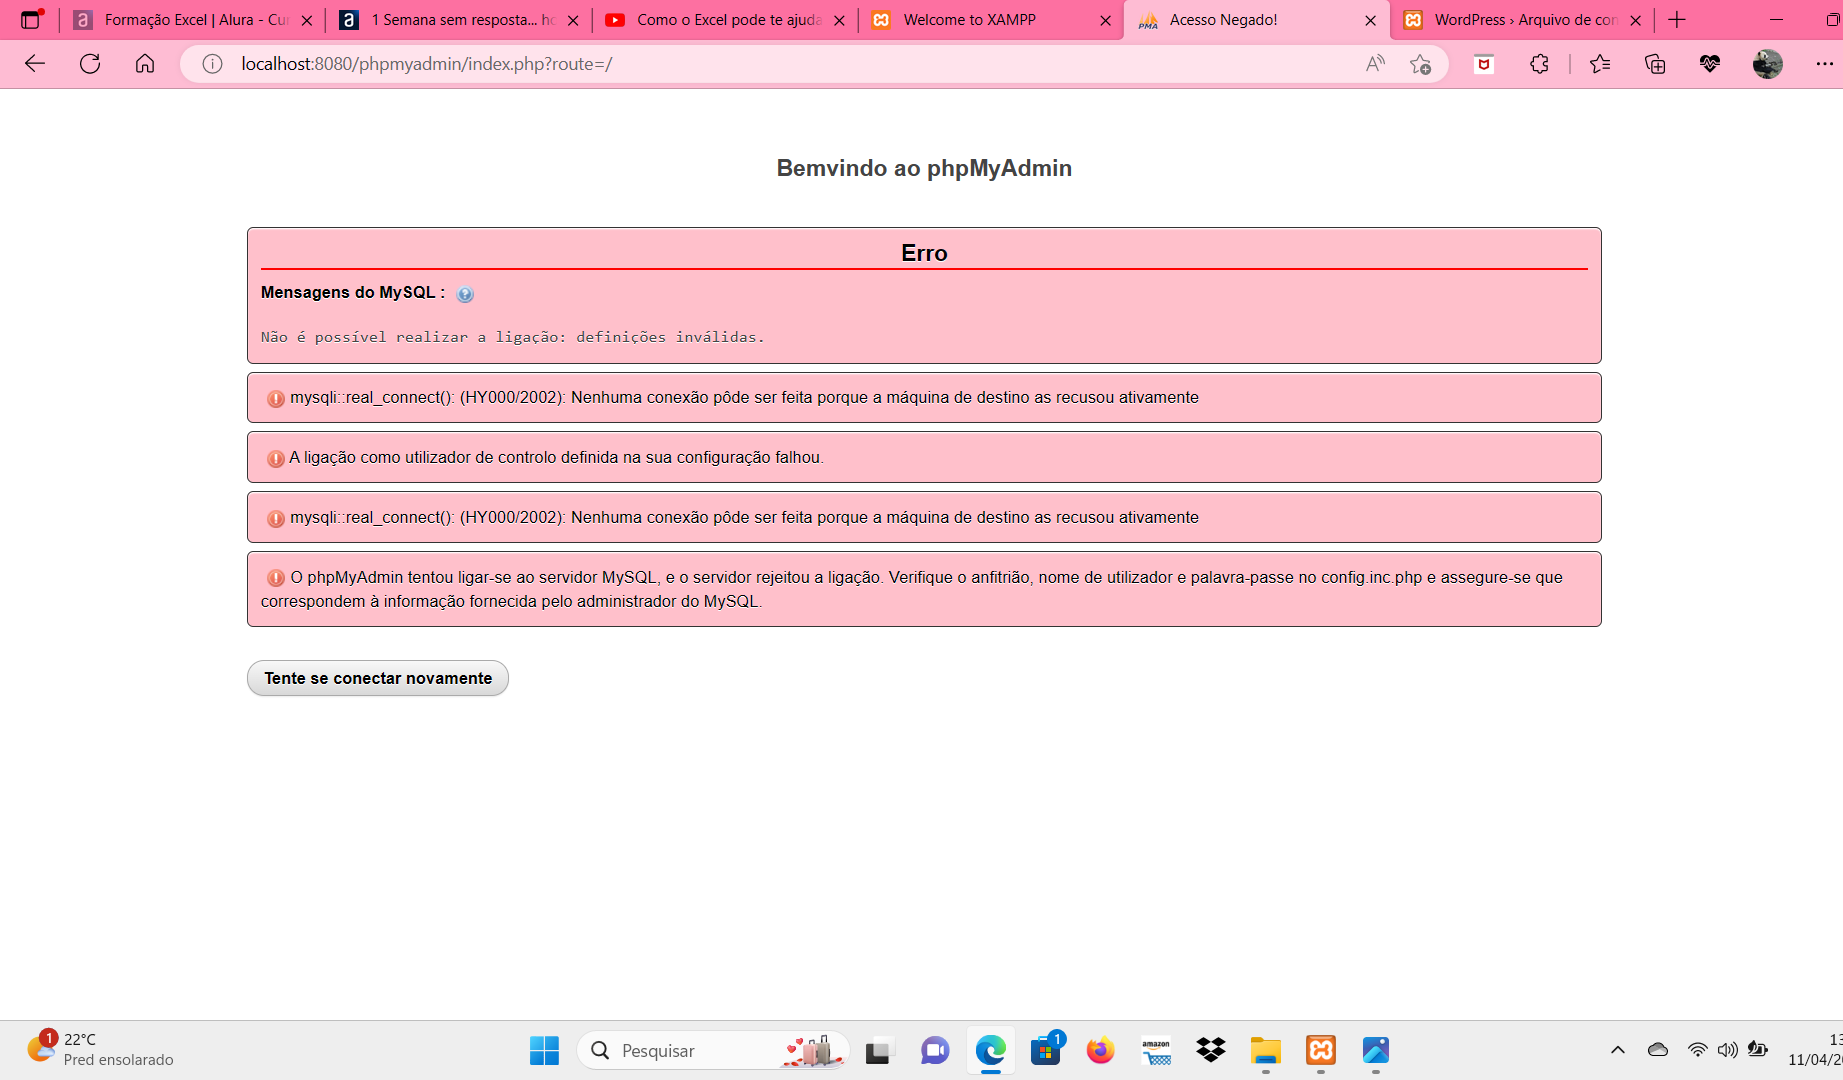Click Tente se conectar novamente button
This screenshot has height=1080, width=1843.
tap(378, 678)
